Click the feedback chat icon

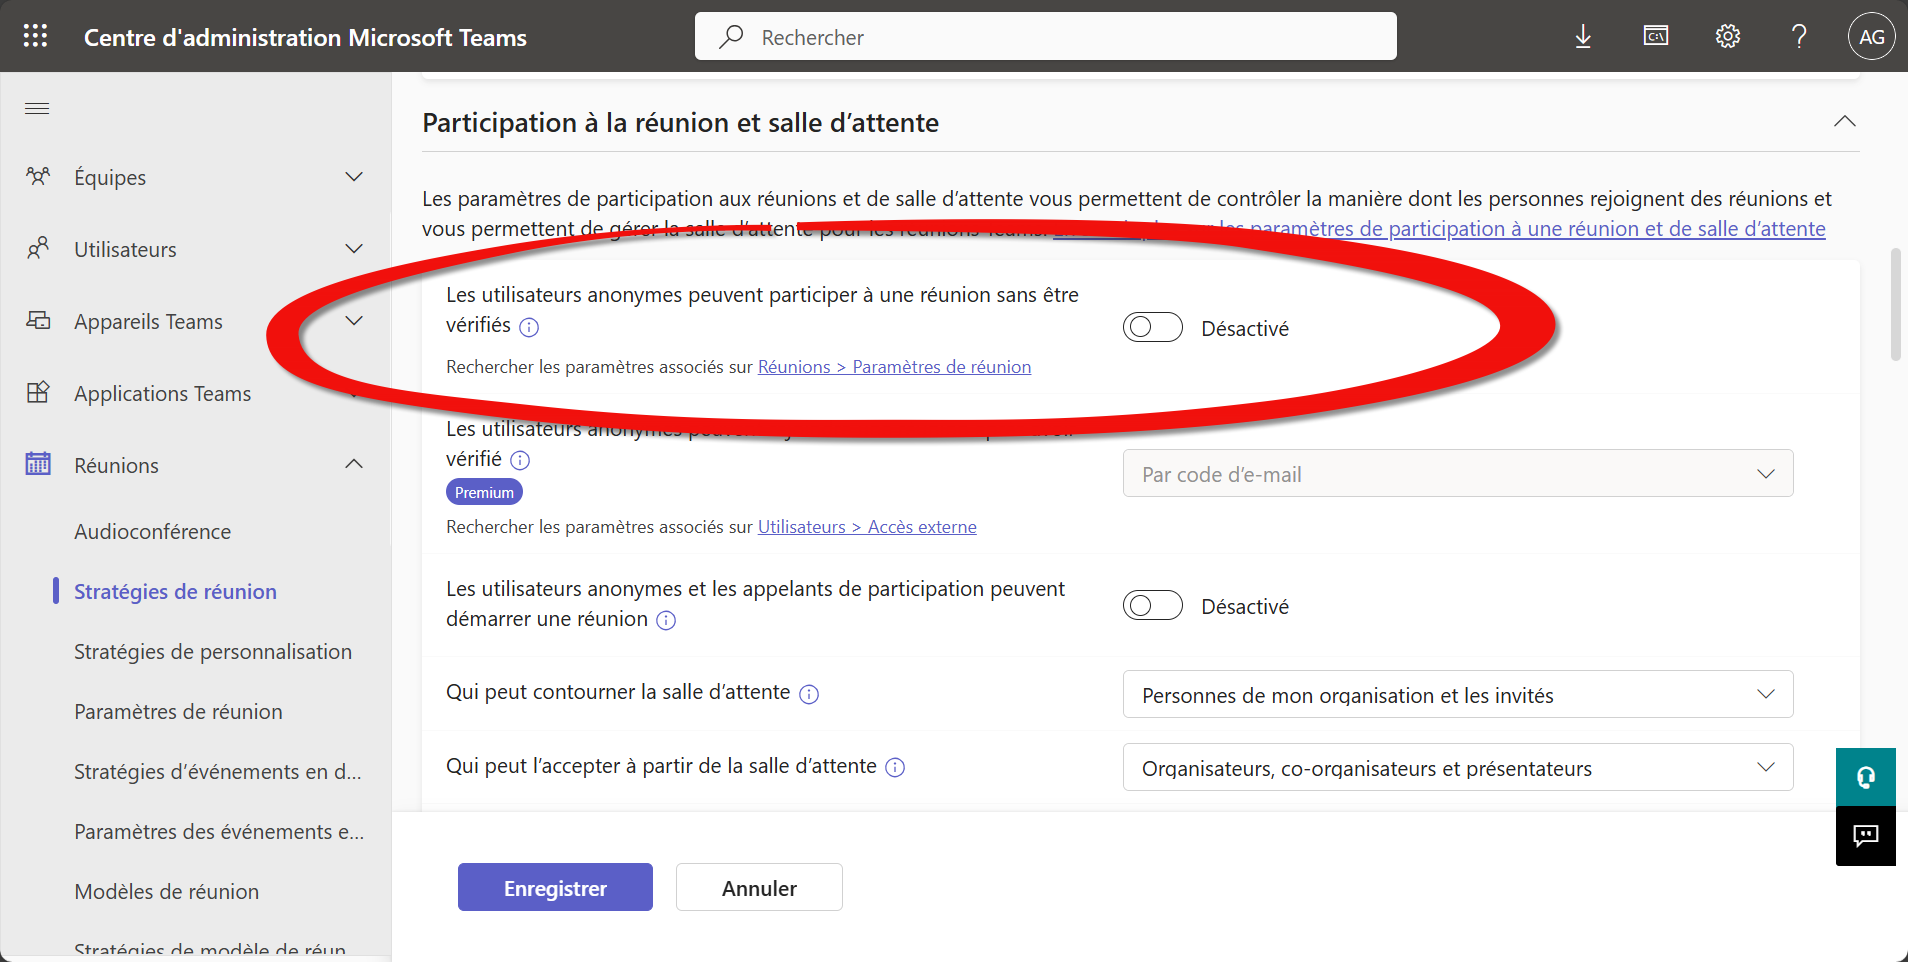[1865, 836]
